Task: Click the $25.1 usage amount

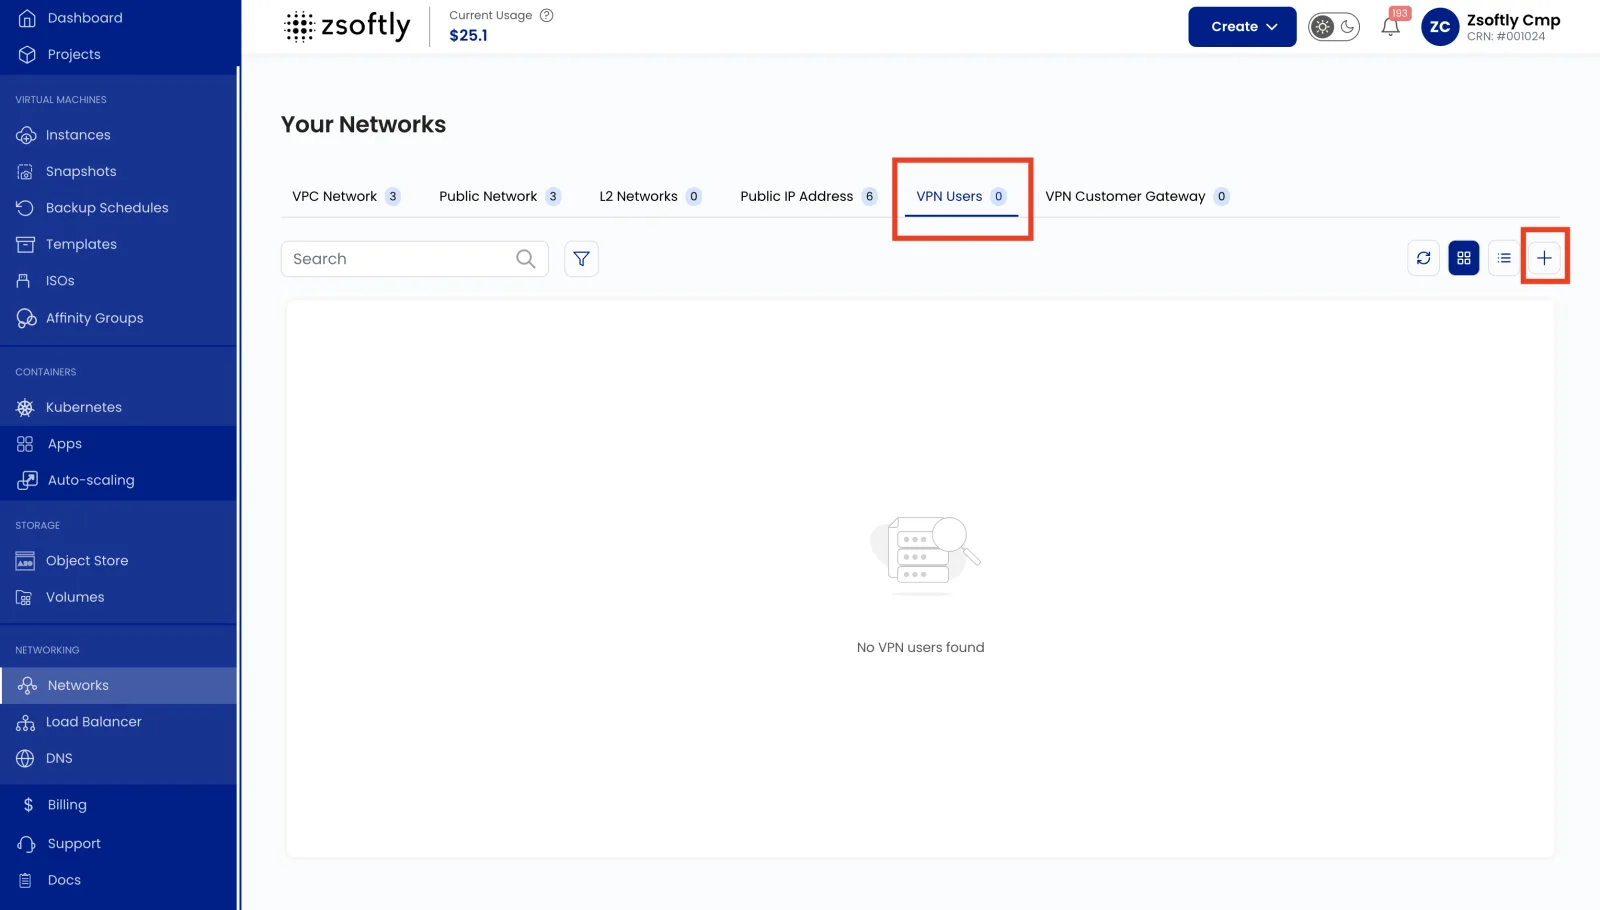Action: 468,35
